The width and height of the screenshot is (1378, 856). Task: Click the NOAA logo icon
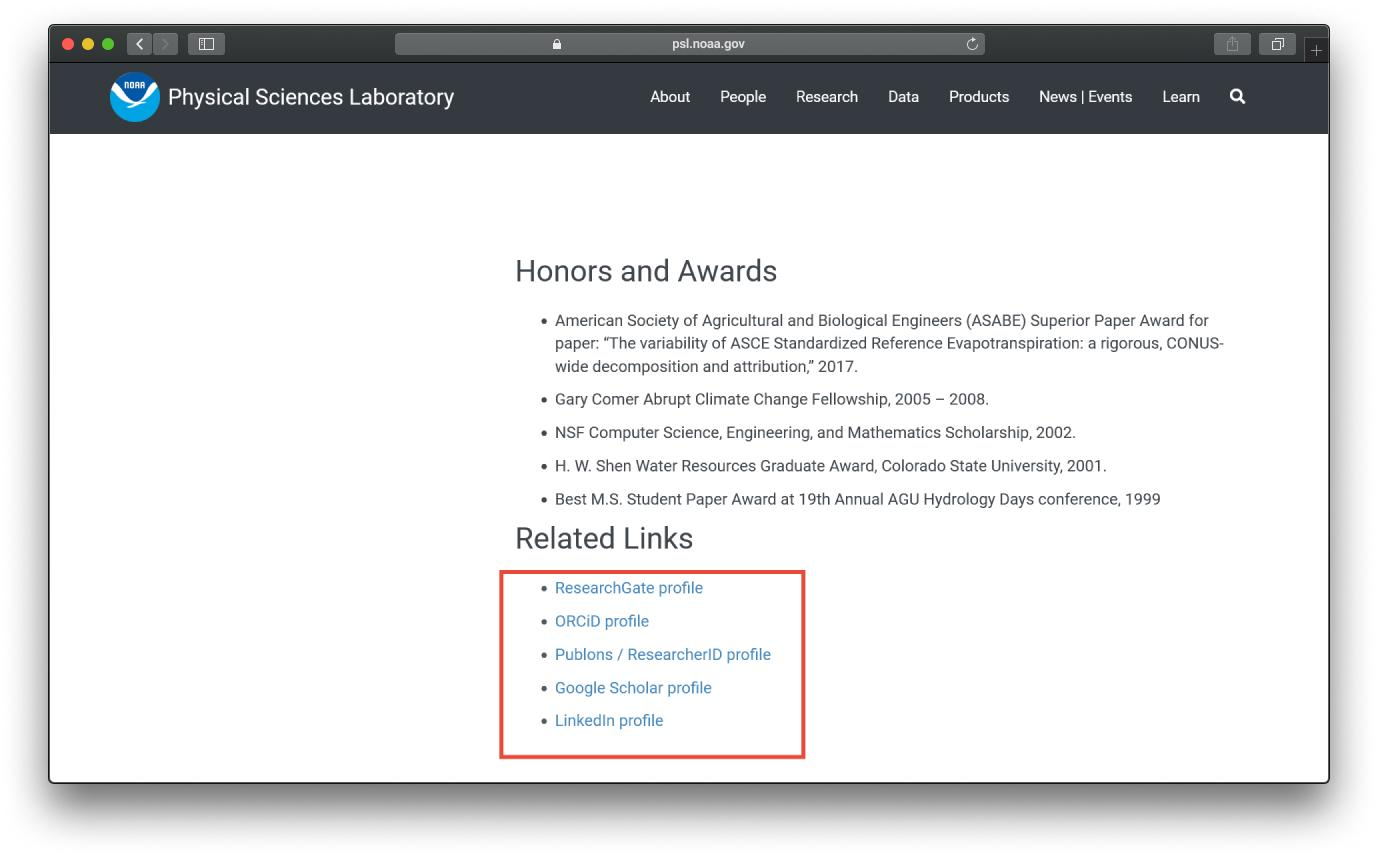pos(135,97)
